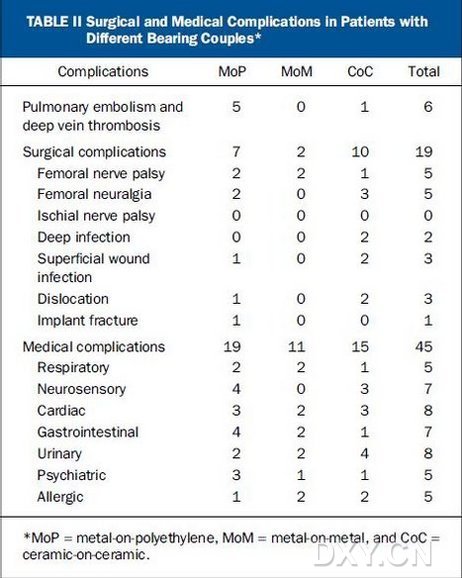
Task: Select the MoM column header
Action: click(297, 72)
